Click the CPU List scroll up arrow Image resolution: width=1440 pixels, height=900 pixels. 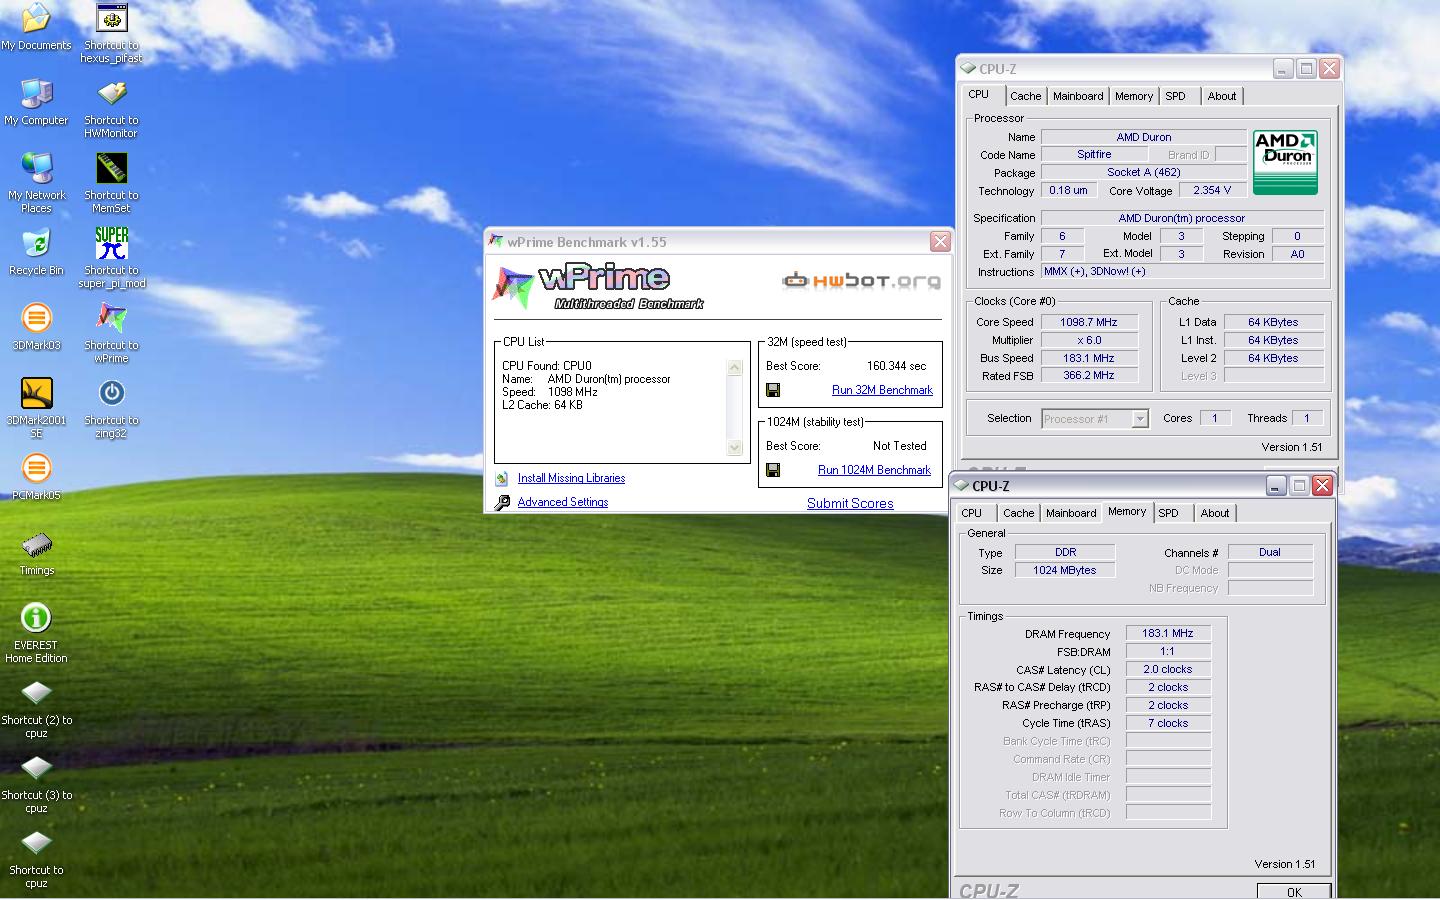click(735, 367)
